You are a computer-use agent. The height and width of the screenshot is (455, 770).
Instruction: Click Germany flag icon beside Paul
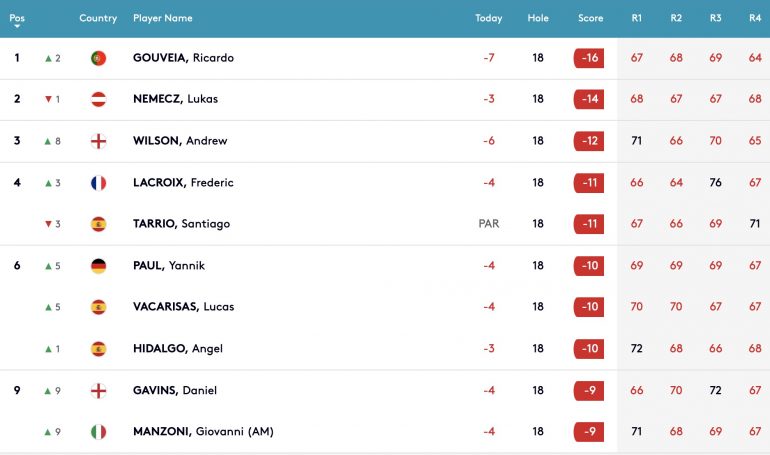[98, 266]
